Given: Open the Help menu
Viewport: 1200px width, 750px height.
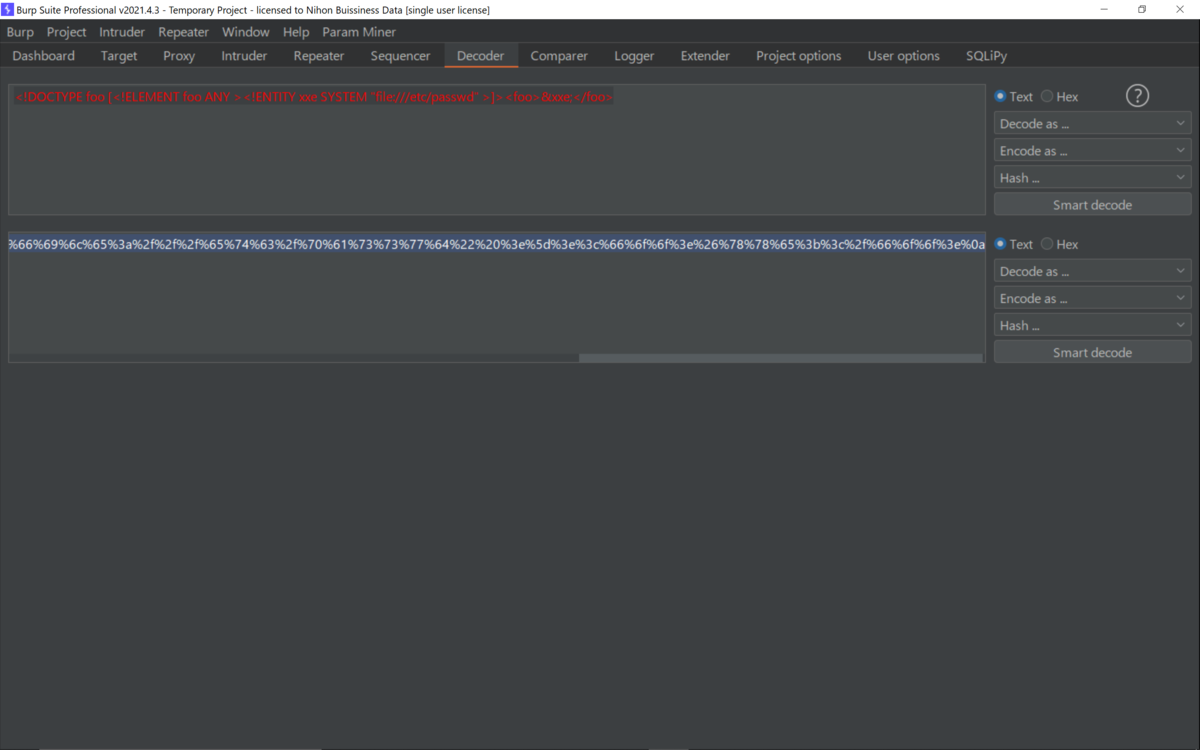Looking at the screenshot, I should click(296, 32).
